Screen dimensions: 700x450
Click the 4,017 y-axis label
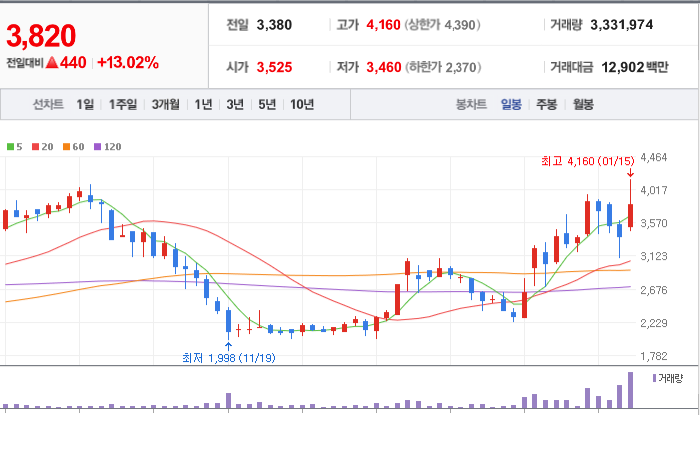(x=654, y=190)
